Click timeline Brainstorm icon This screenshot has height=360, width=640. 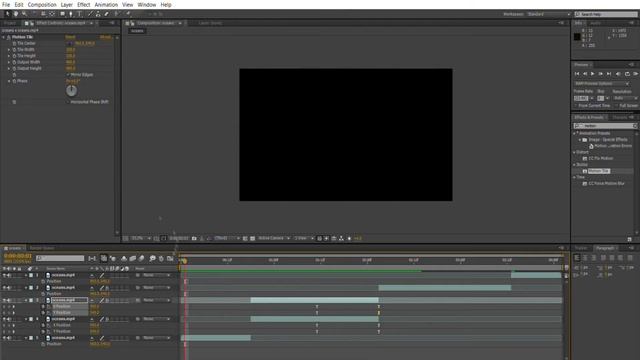pos(152,258)
